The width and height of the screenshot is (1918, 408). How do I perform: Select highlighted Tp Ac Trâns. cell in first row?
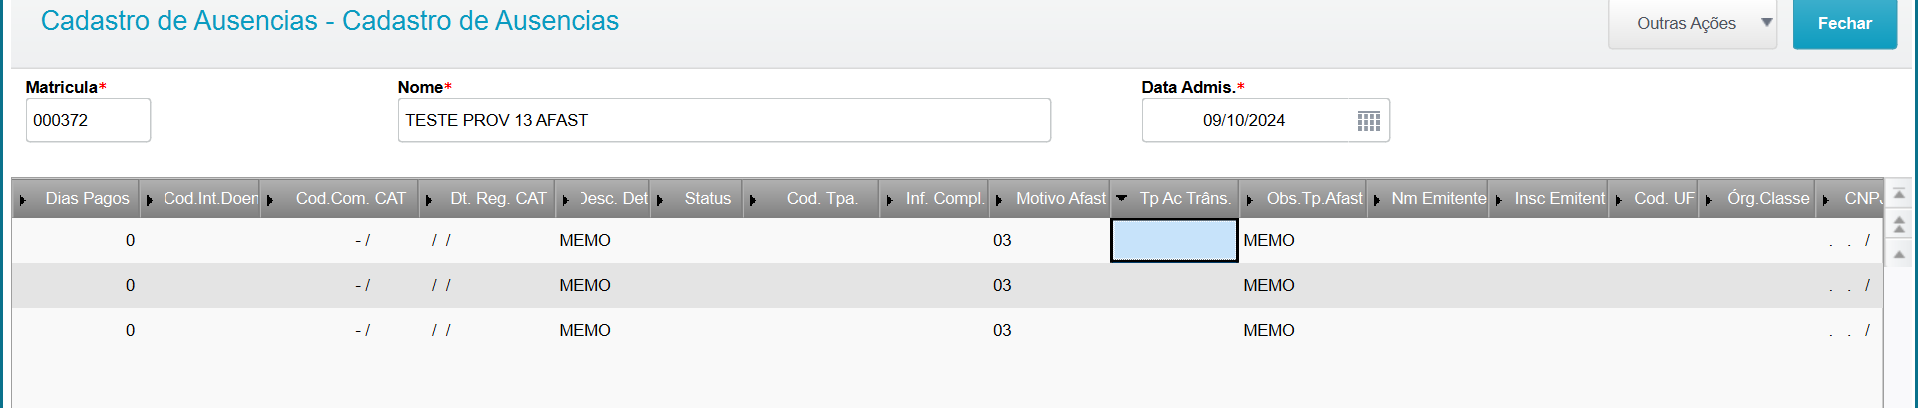tap(1174, 240)
